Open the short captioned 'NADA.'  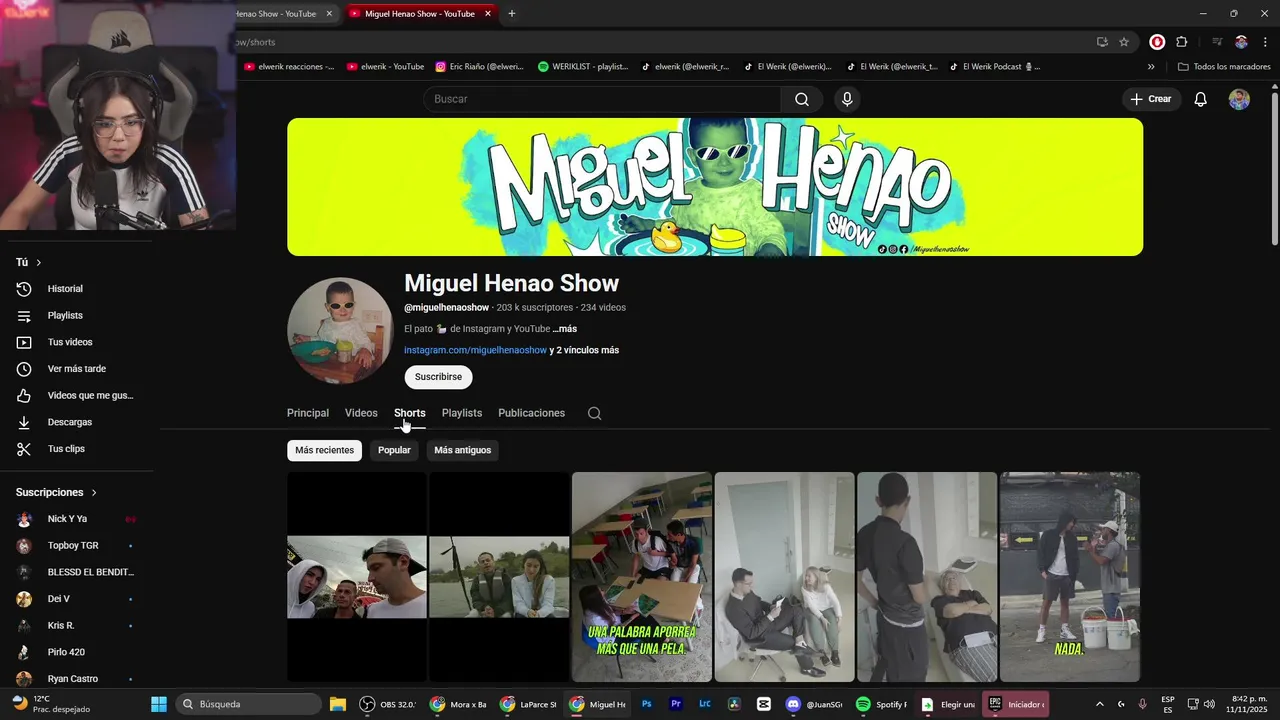pos(1070,577)
